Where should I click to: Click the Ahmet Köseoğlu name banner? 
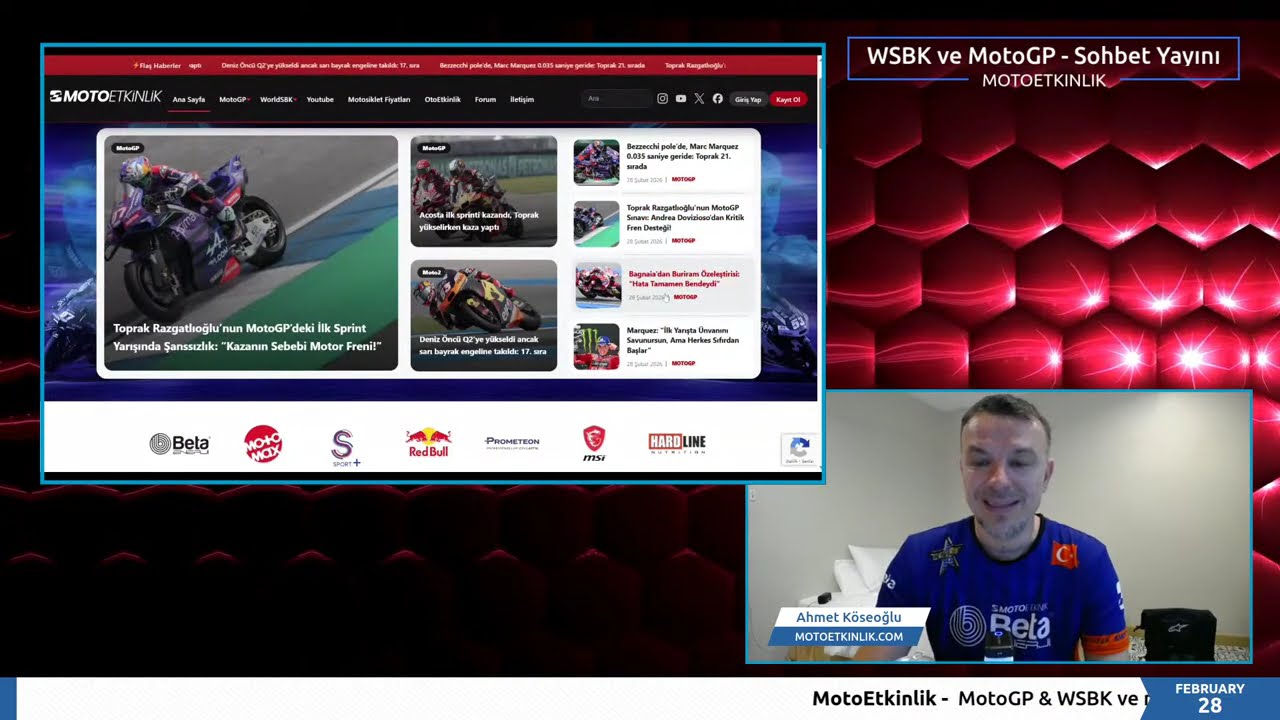(848, 617)
